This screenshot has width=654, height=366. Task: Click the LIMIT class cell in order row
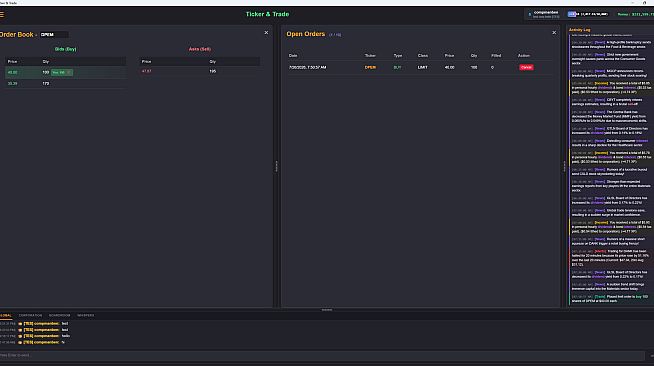423,68
